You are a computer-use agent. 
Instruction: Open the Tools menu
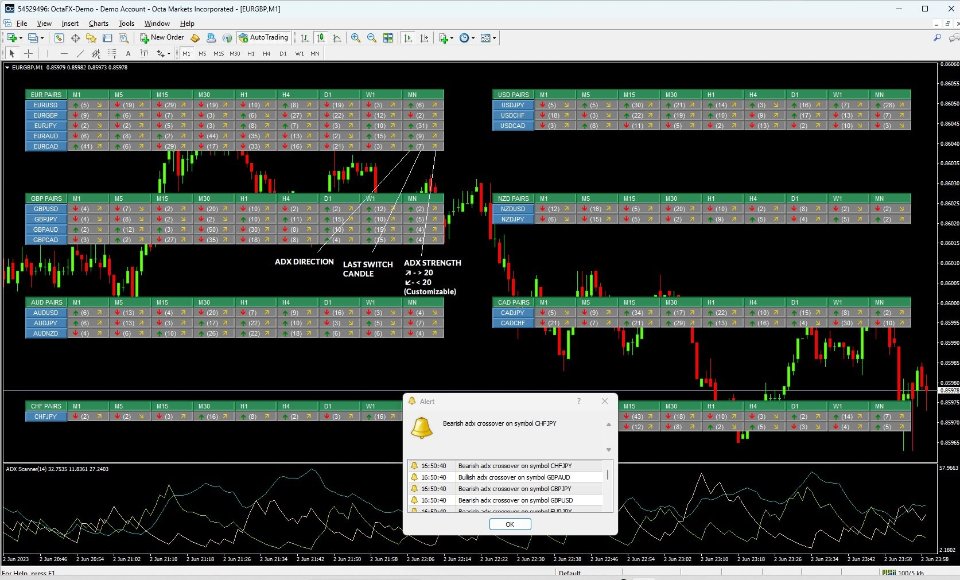point(127,23)
